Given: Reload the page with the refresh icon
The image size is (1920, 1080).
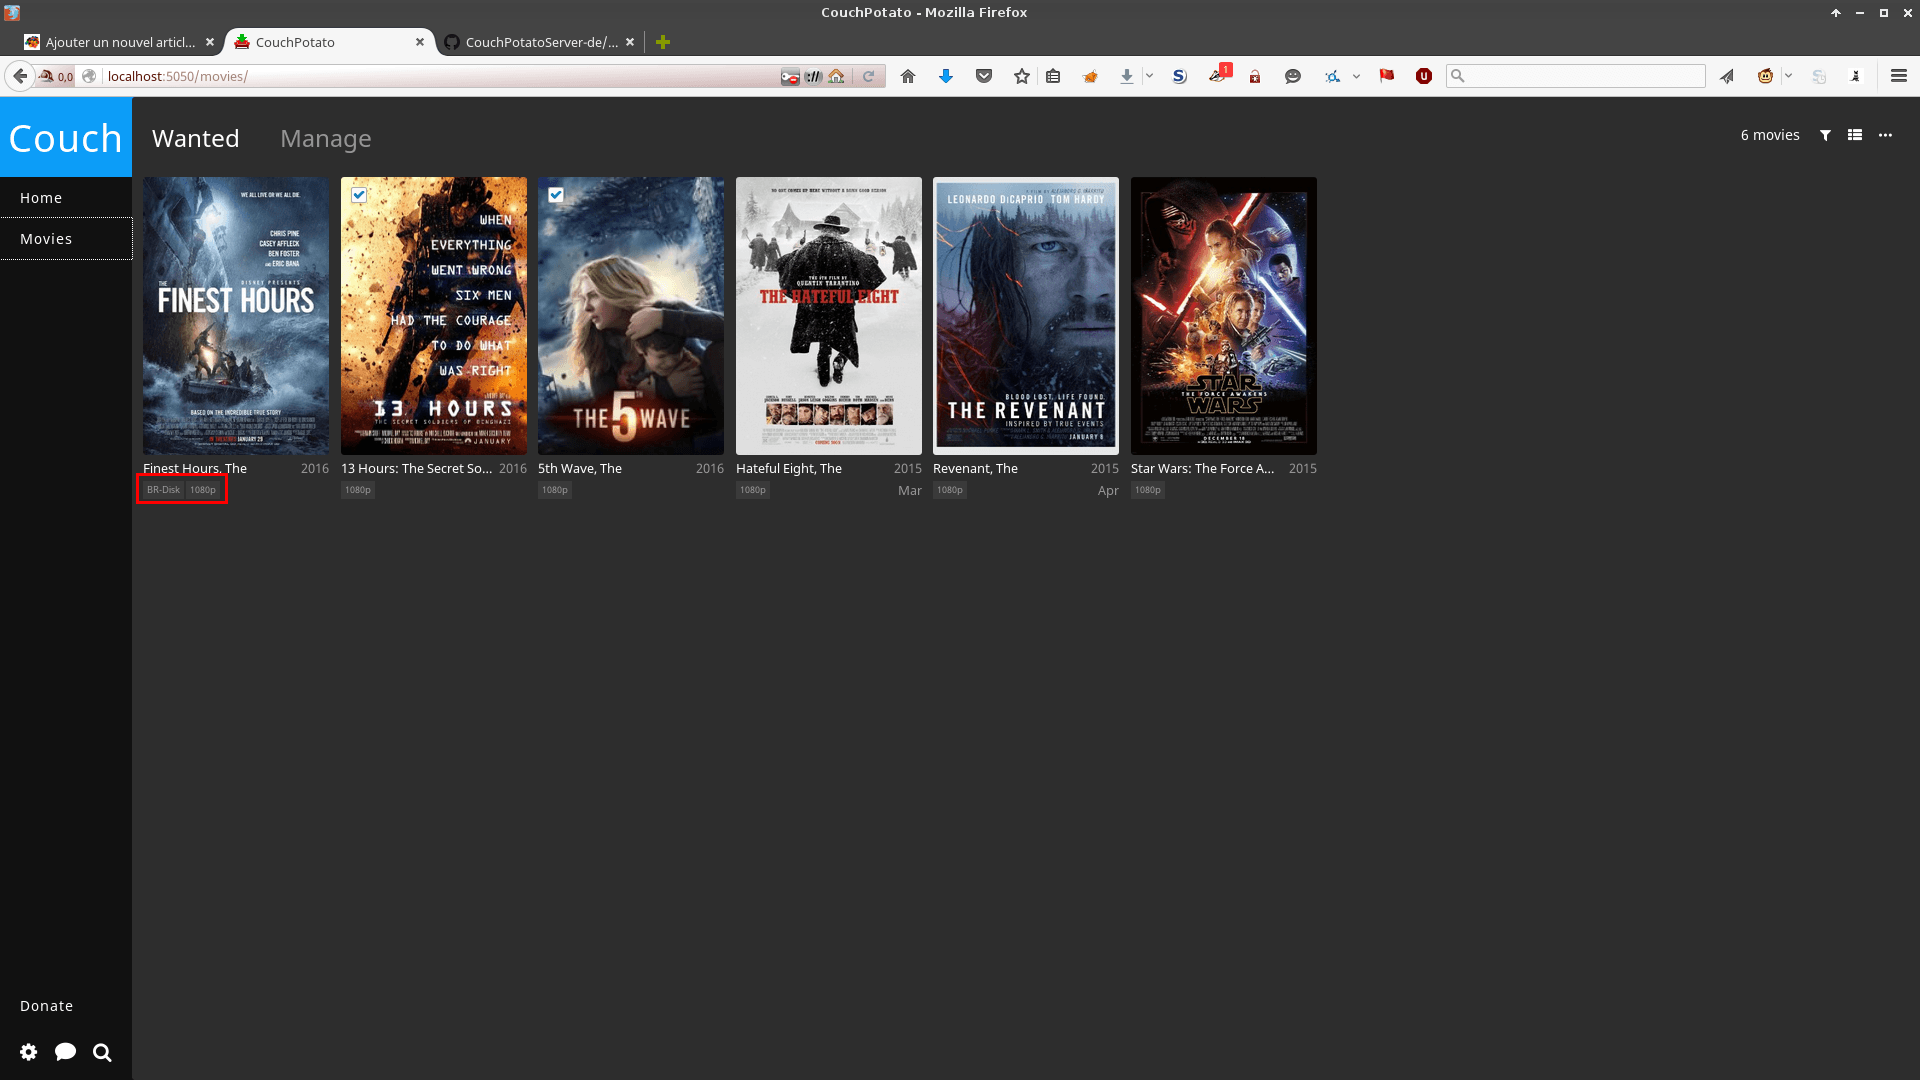Looking at the screenshot, I should pos(869,76).
